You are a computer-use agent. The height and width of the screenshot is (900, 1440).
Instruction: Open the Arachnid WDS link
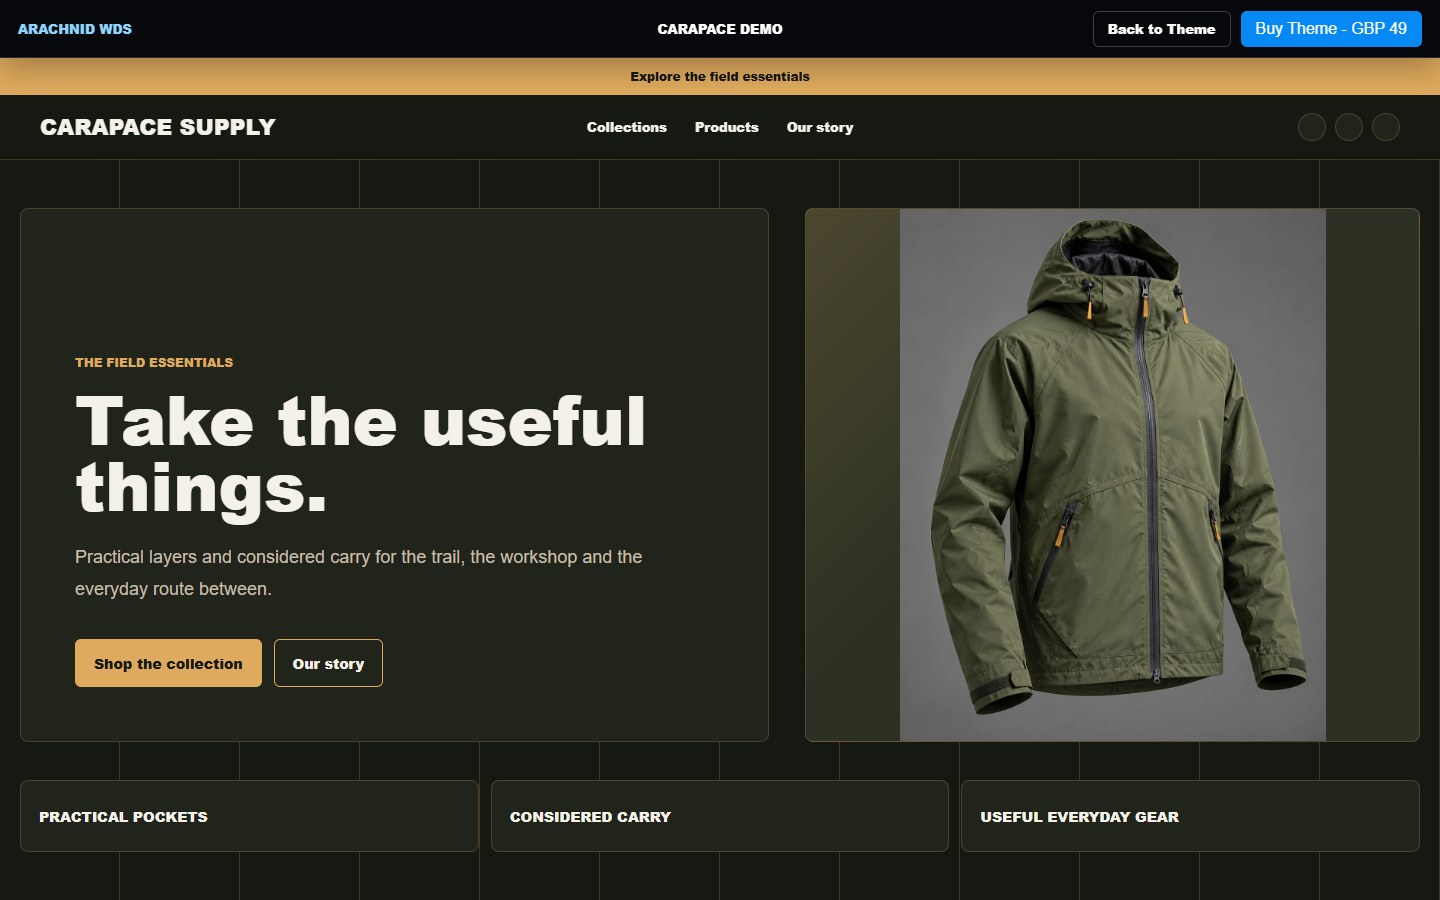75,29
